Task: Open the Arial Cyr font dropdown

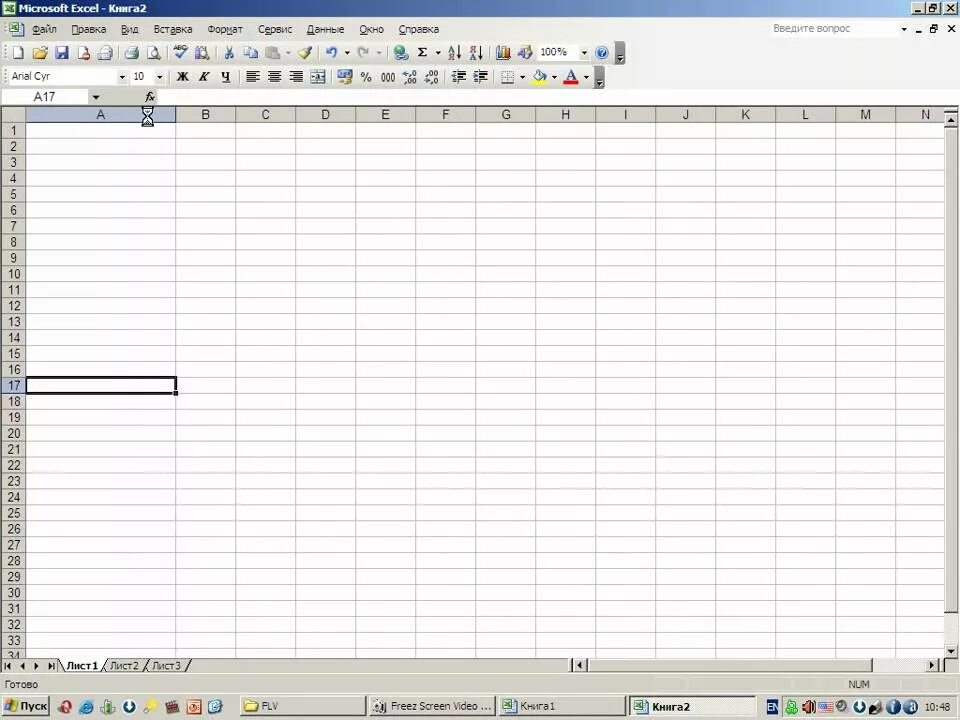Action: (122, 77)
